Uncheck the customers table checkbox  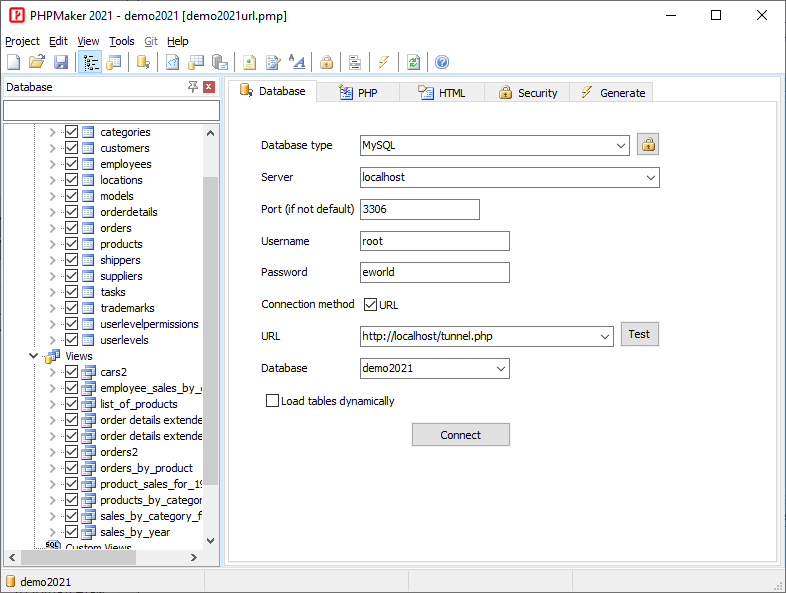coord(71,148)
